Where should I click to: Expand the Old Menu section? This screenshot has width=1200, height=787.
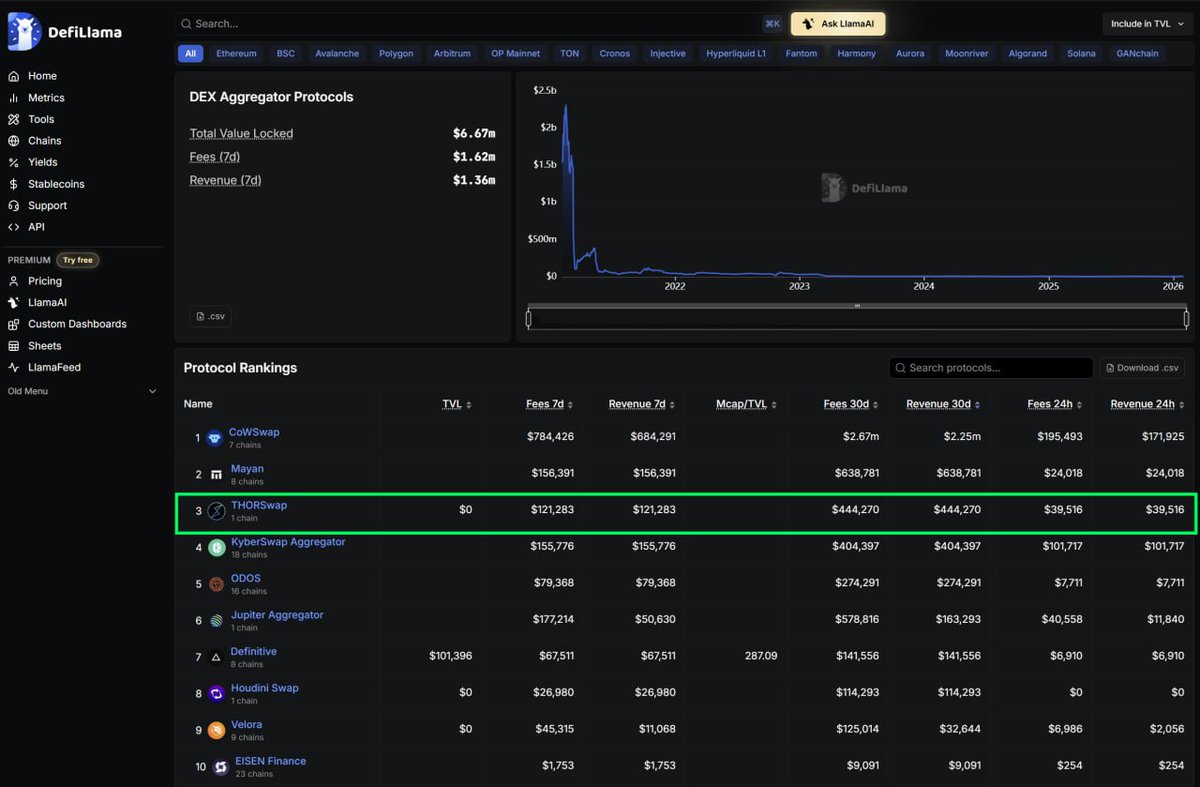[82, 391]
